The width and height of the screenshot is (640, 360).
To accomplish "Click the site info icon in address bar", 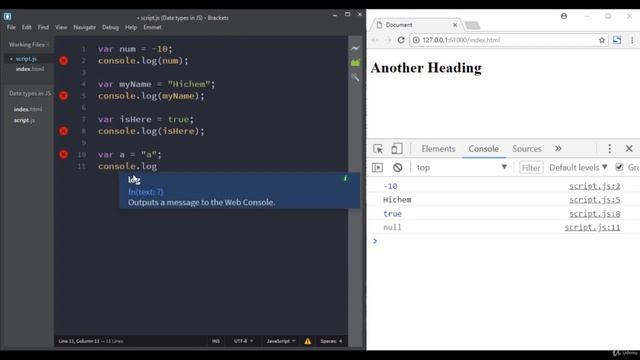I will [x=416, y=40].
